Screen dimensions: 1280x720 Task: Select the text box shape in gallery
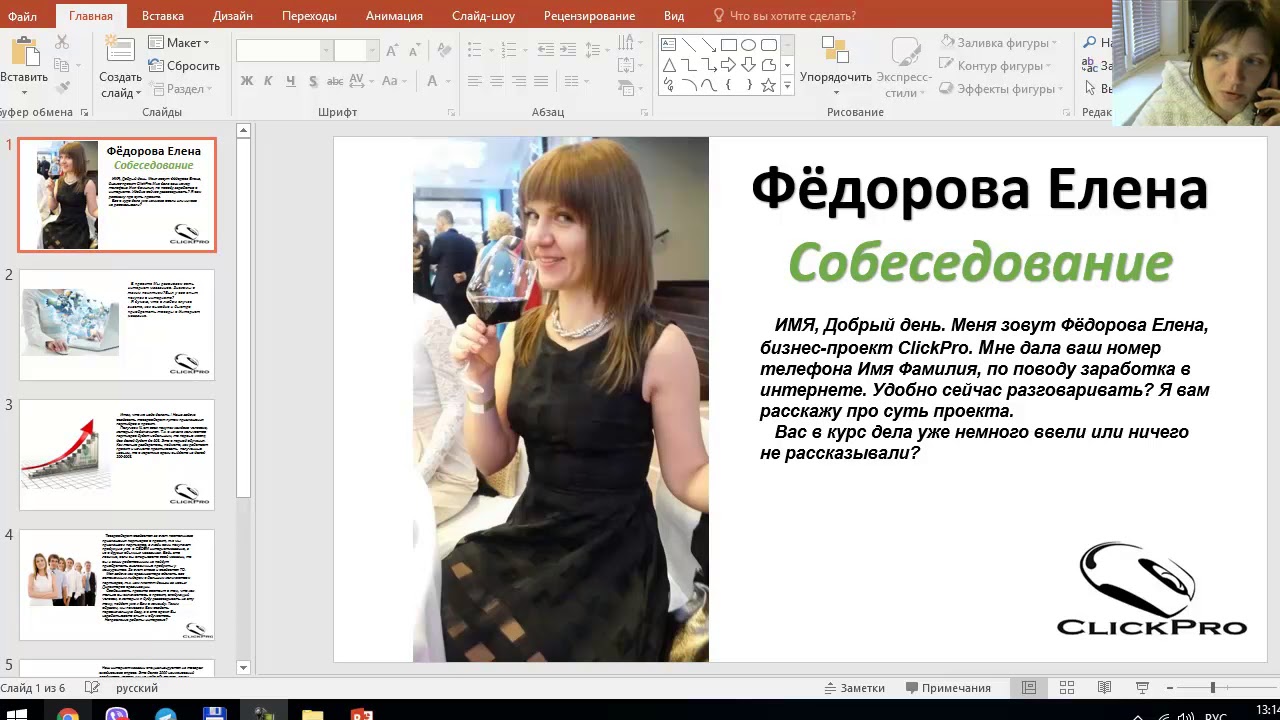[668, 44]
